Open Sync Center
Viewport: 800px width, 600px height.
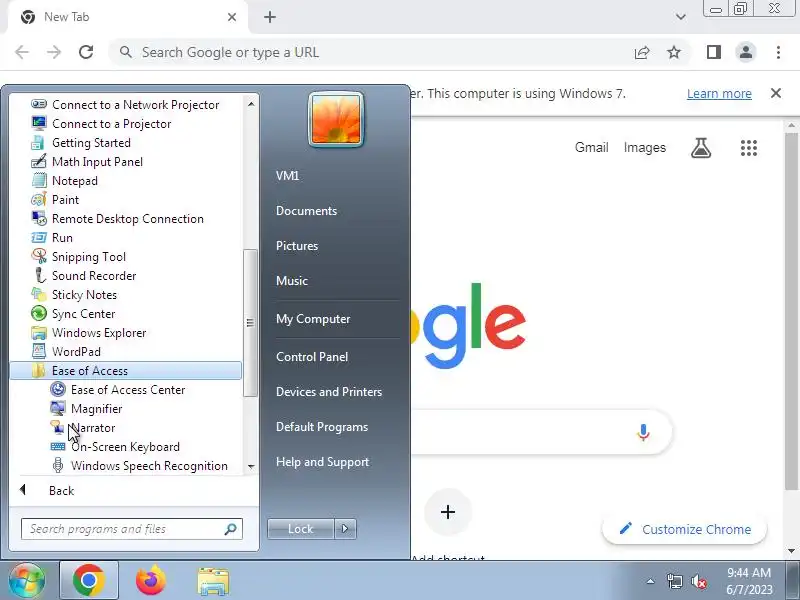point(73,314)
